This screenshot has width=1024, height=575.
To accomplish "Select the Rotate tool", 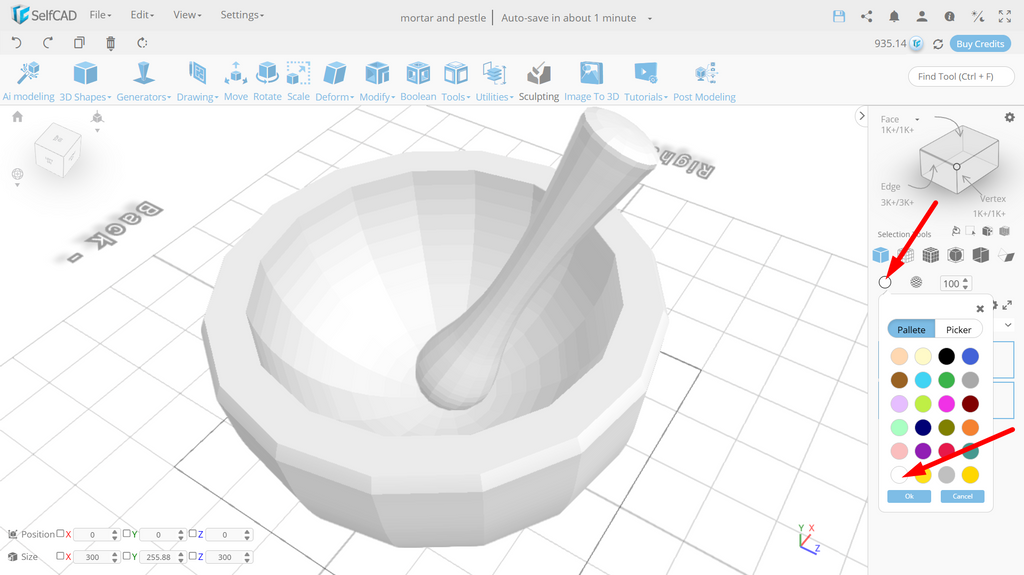I will coord(267,82).
